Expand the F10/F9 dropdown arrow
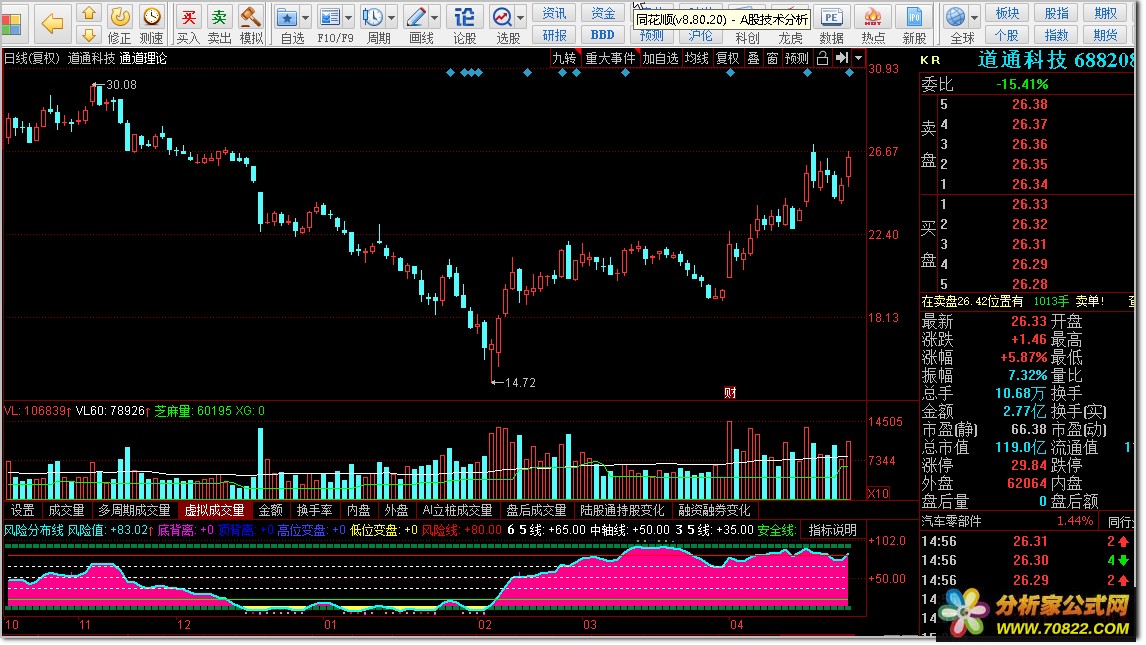Viewport: 1146px width, 645px height. [x=349, y=17]
